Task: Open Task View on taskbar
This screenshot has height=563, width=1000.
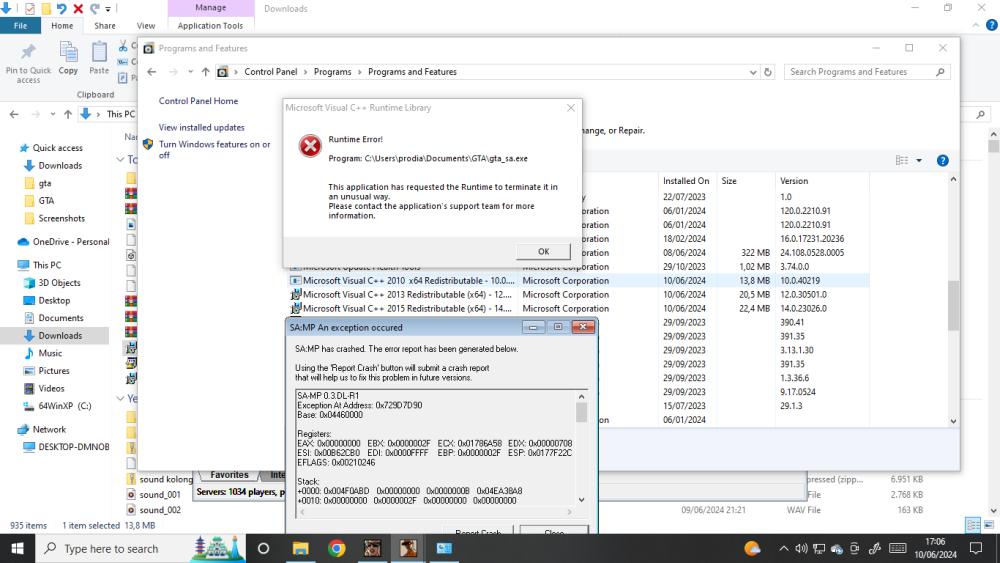Action: click(263, 548)
